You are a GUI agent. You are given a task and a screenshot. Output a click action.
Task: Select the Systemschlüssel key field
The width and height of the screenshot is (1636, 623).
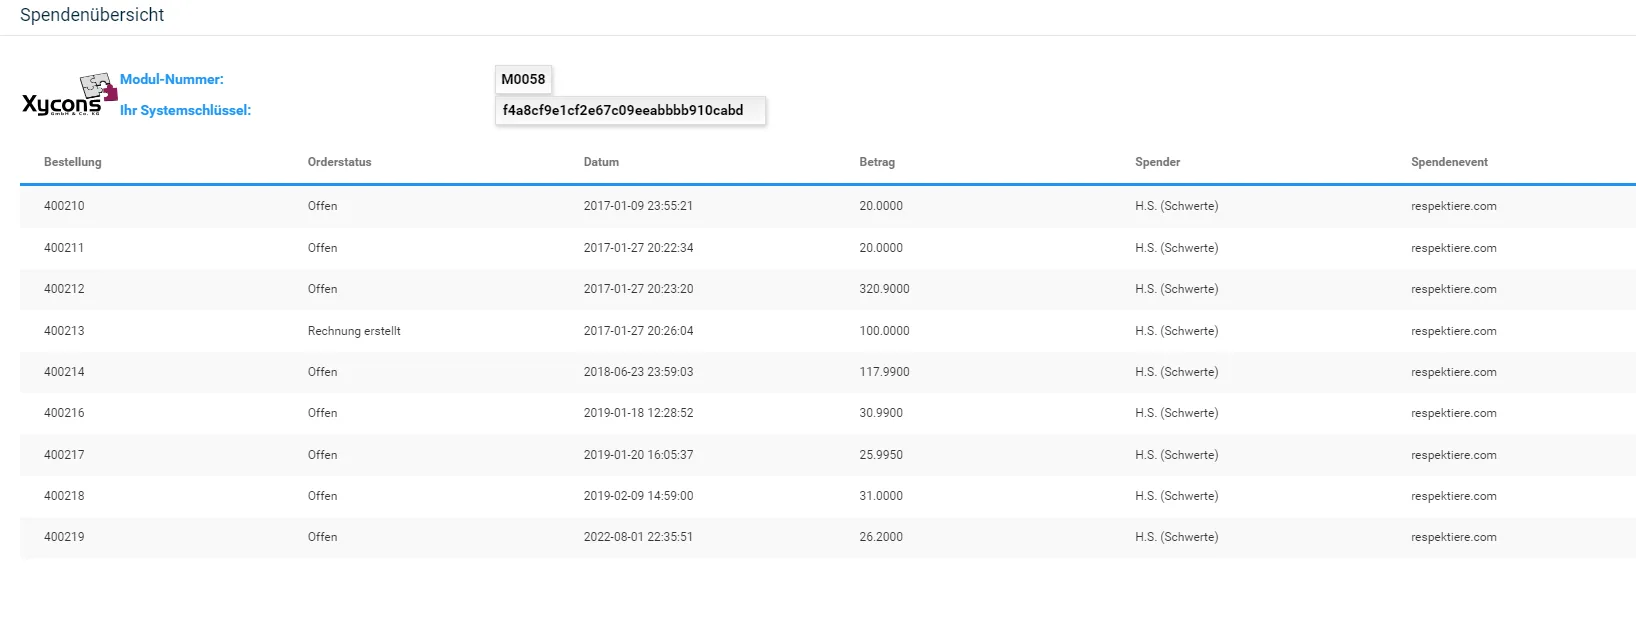point(630,110)
